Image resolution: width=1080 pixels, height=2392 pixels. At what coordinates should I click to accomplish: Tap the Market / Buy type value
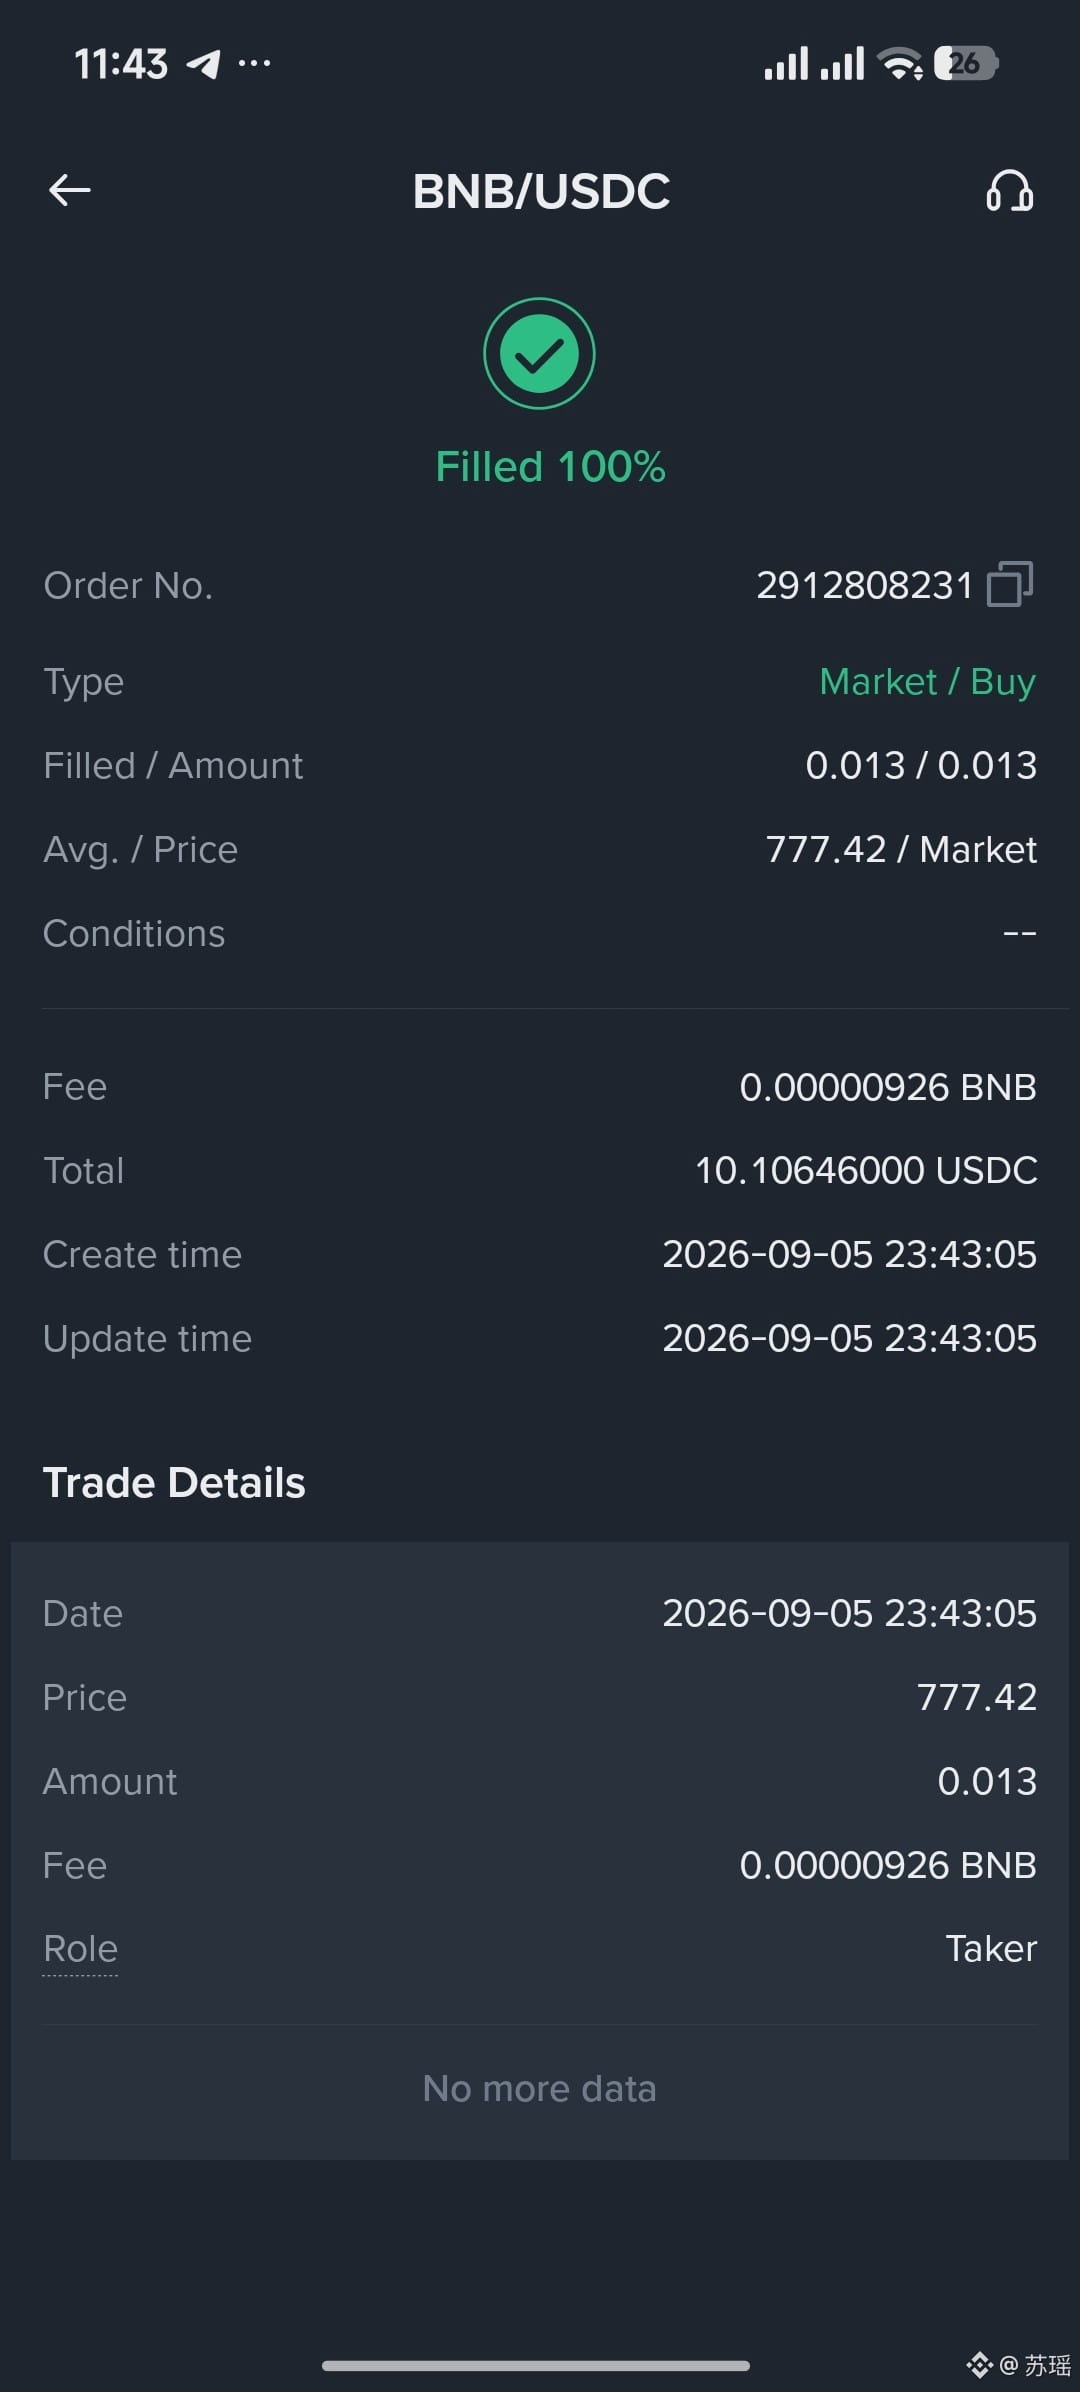tap(927, 682)
